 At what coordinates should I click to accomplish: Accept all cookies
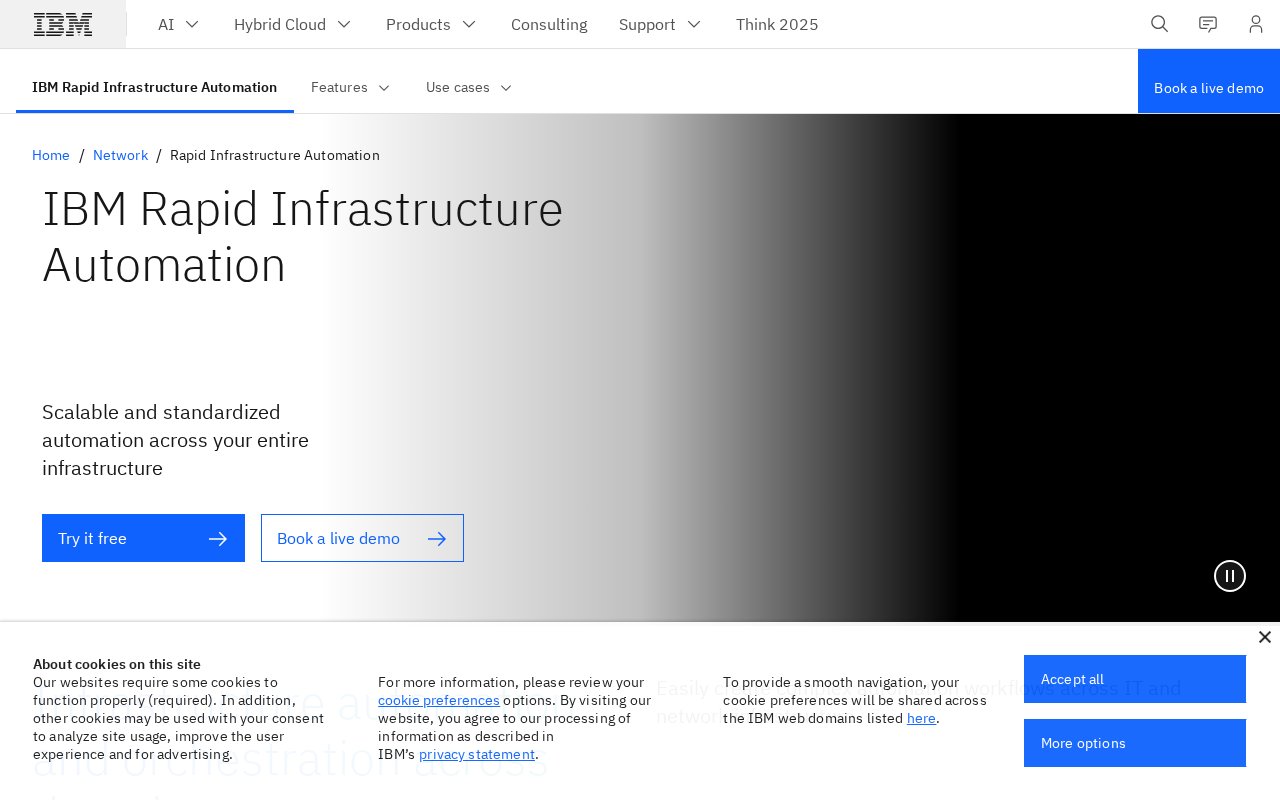[x=1135, y=679]
